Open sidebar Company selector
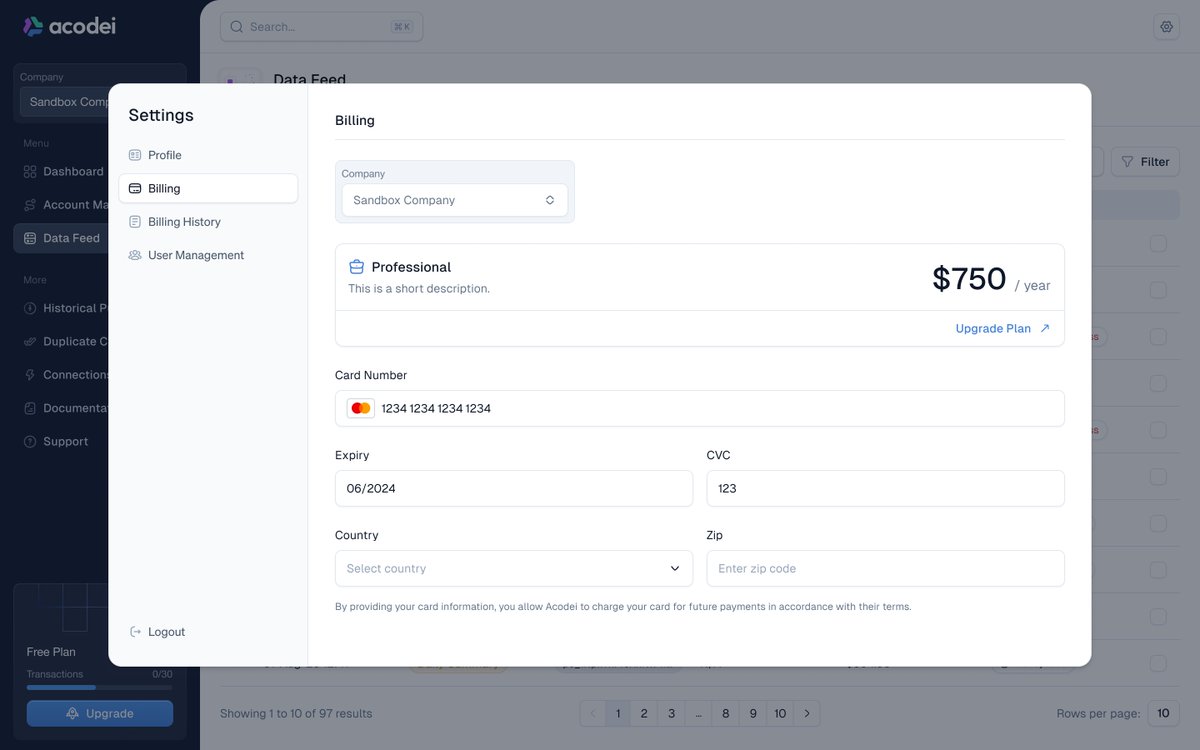Image resolution: width=1200 pixels, height=750 pixels. [65, 102]
